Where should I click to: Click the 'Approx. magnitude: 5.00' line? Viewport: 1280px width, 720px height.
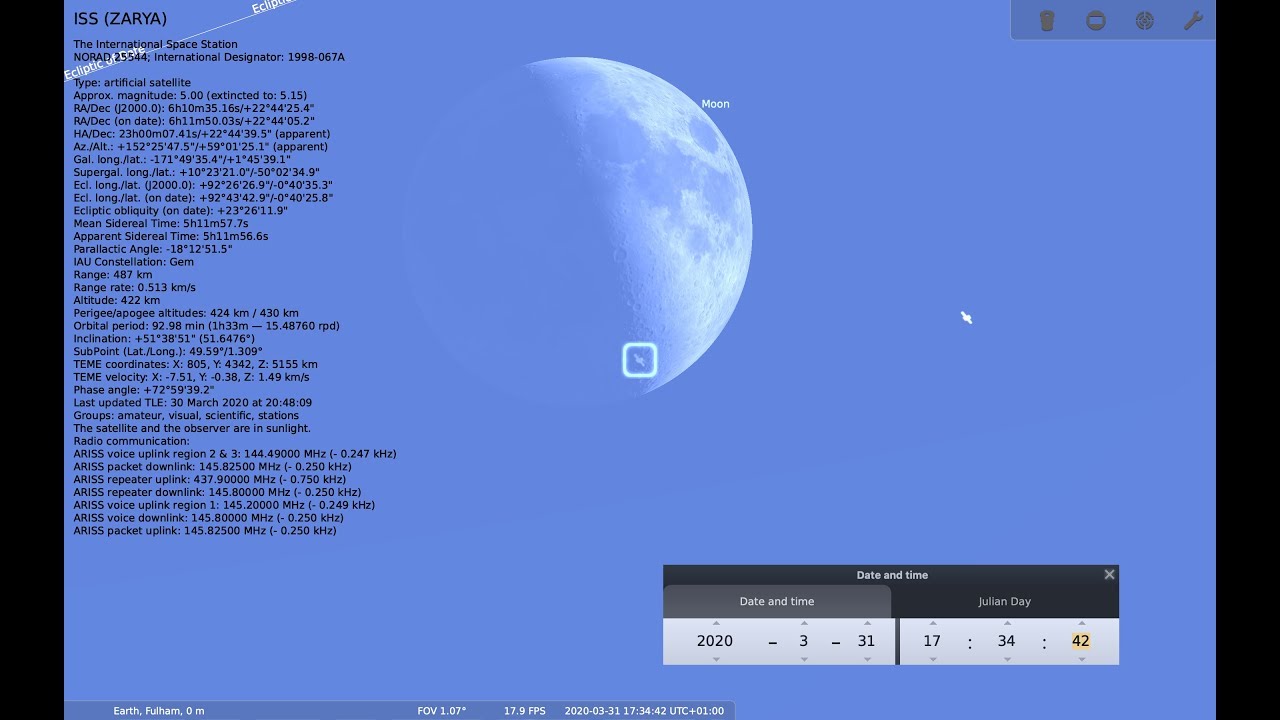click(x=190, y=96)
